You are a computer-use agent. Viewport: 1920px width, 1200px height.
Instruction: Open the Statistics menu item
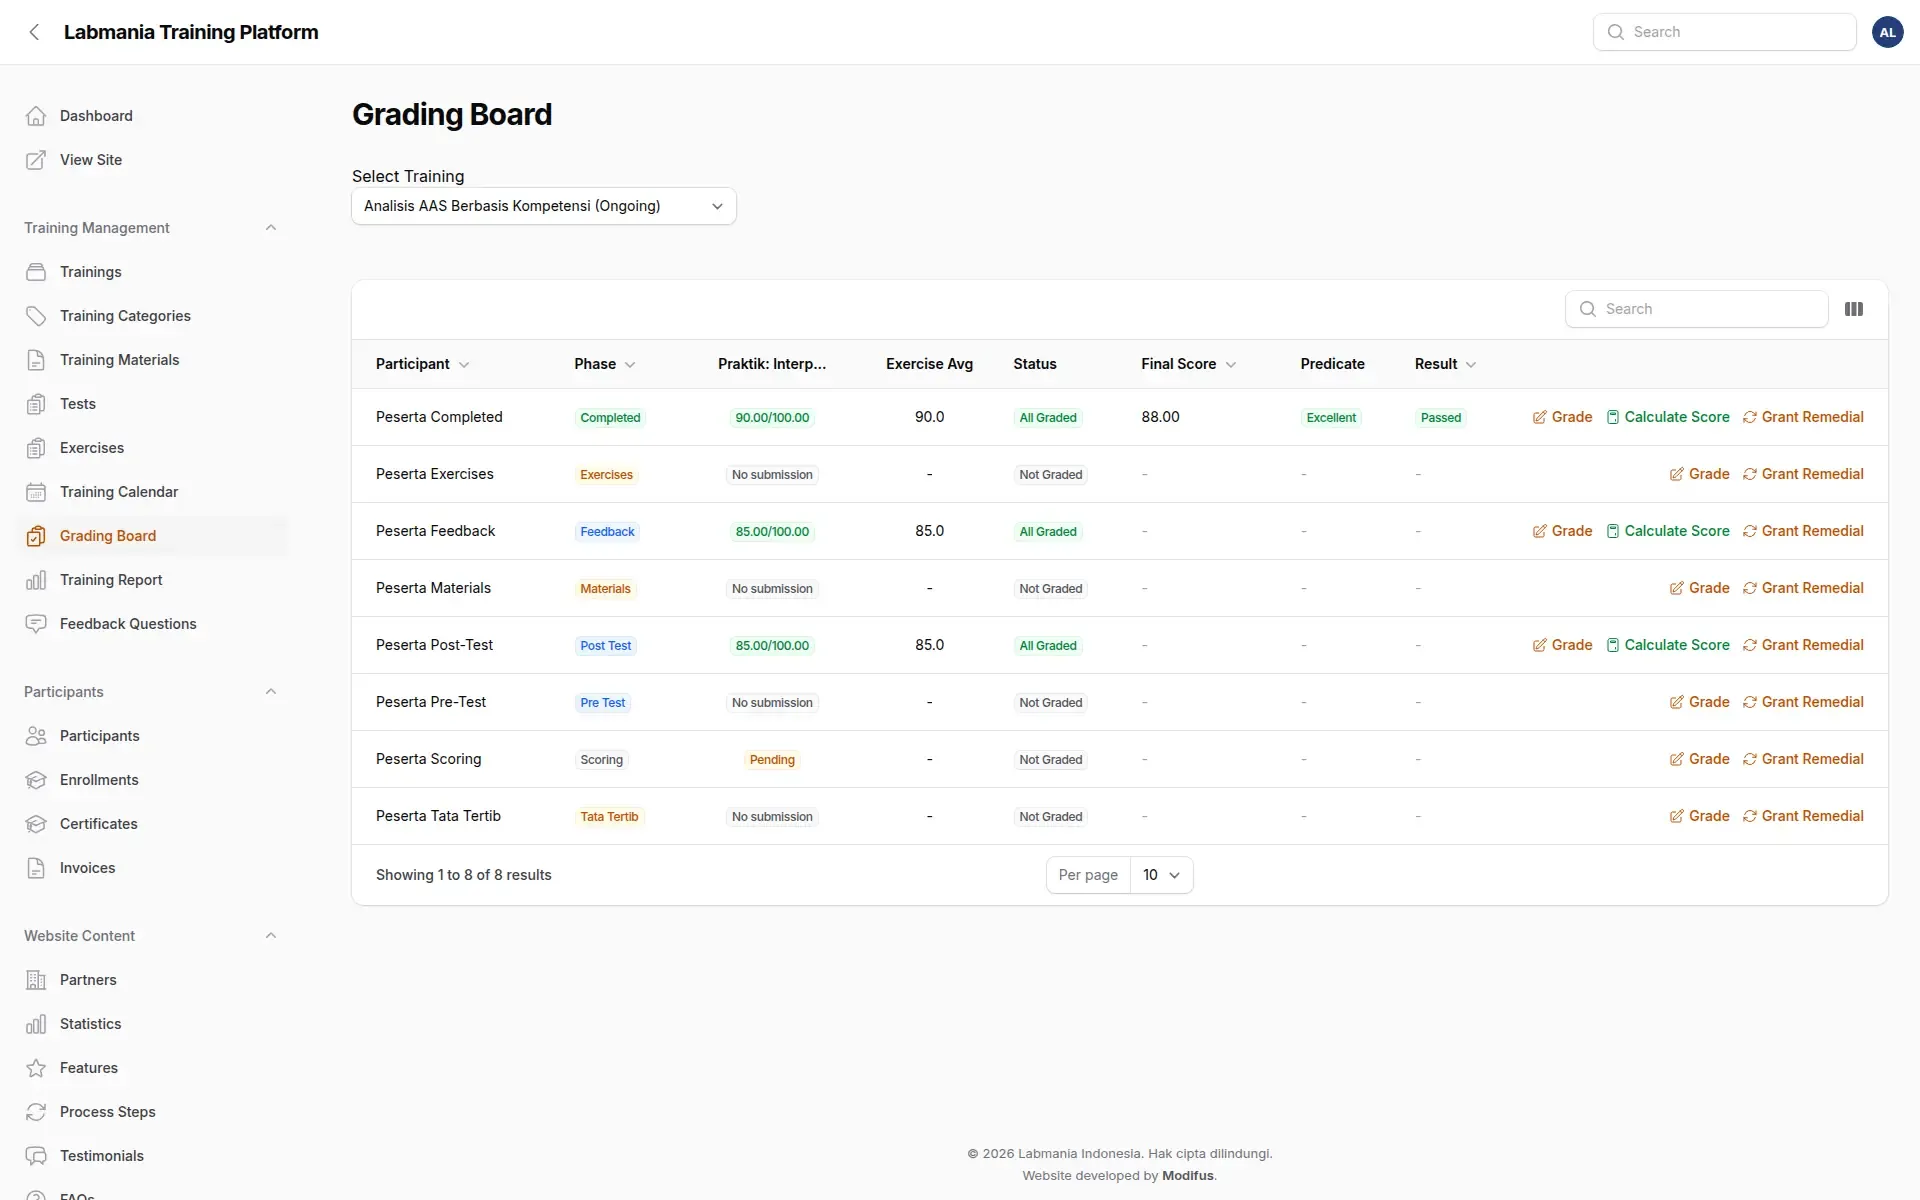point(152,1024)
